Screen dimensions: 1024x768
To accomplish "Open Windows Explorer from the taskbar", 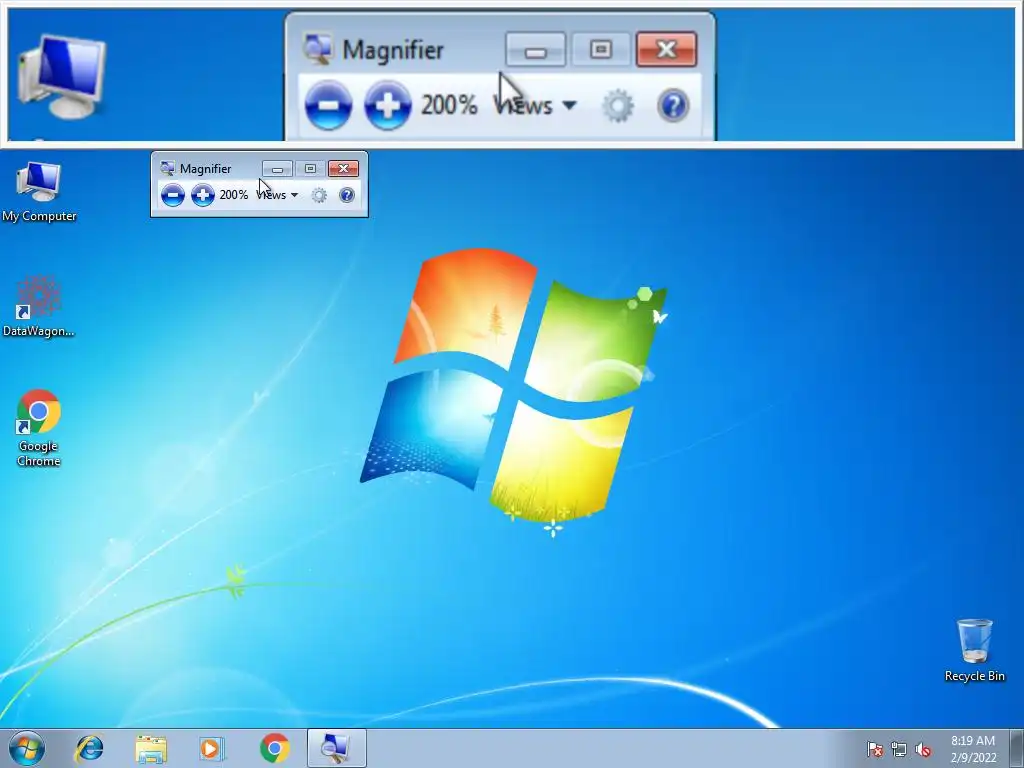I will (151, 748).
